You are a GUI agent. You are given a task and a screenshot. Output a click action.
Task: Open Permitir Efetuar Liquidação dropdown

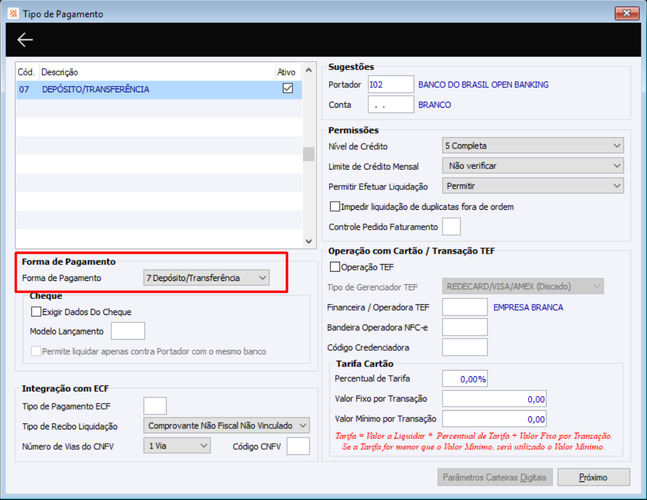pyautogui.click(x=533, y=186)
